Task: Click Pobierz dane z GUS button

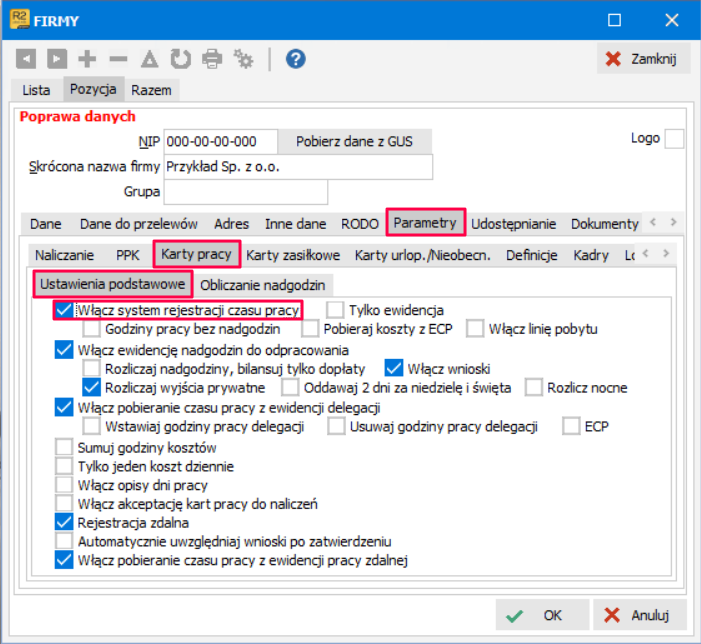Action: 354,142
